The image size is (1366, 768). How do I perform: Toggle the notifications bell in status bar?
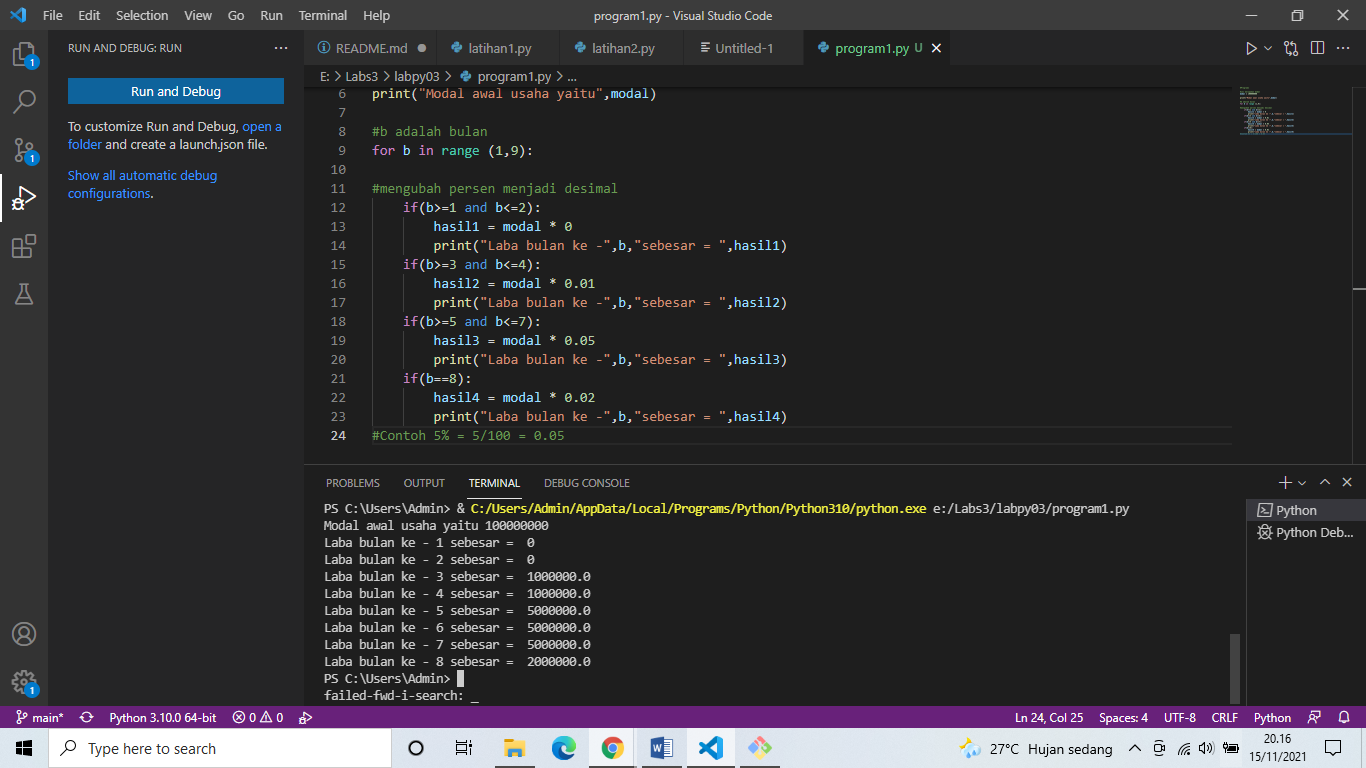(1346, 717)
